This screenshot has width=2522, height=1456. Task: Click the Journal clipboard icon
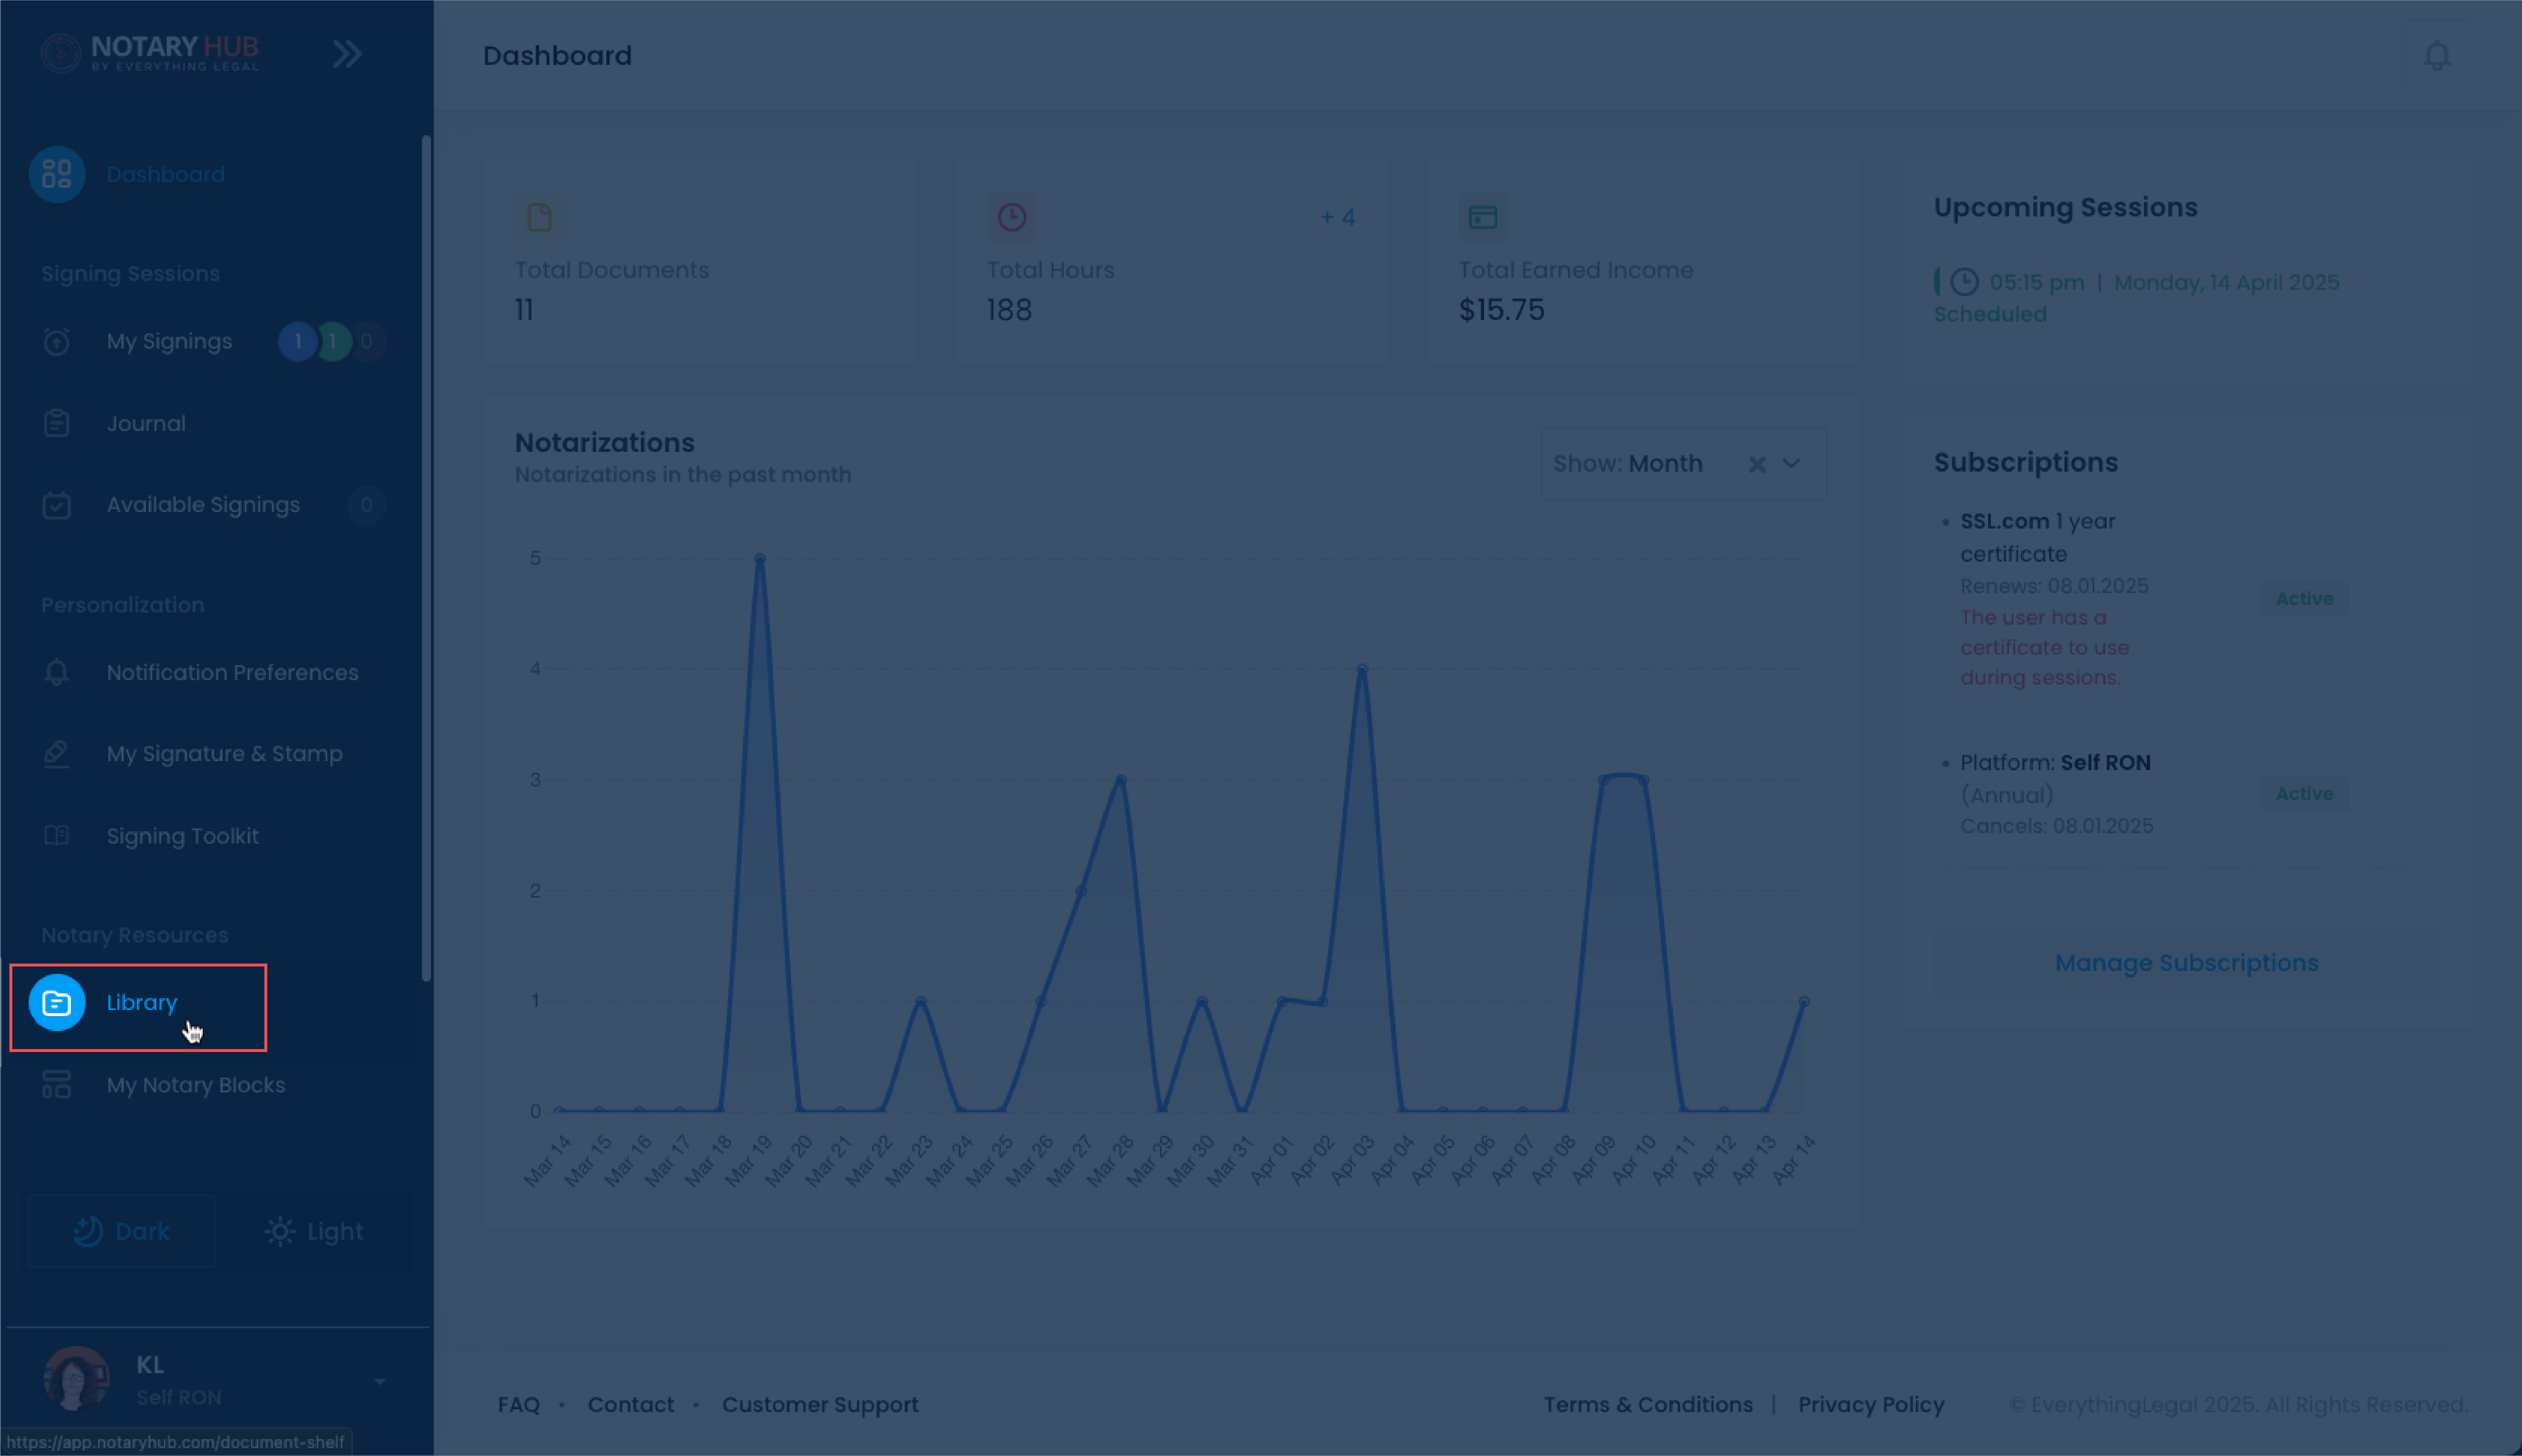tap(57, 423)
